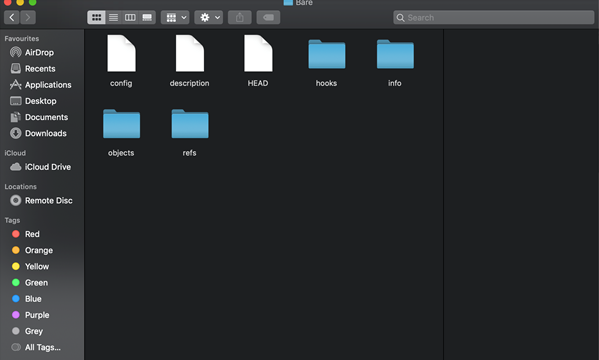Select the hooks folder icon
The image size is (599, 360).
327,54
